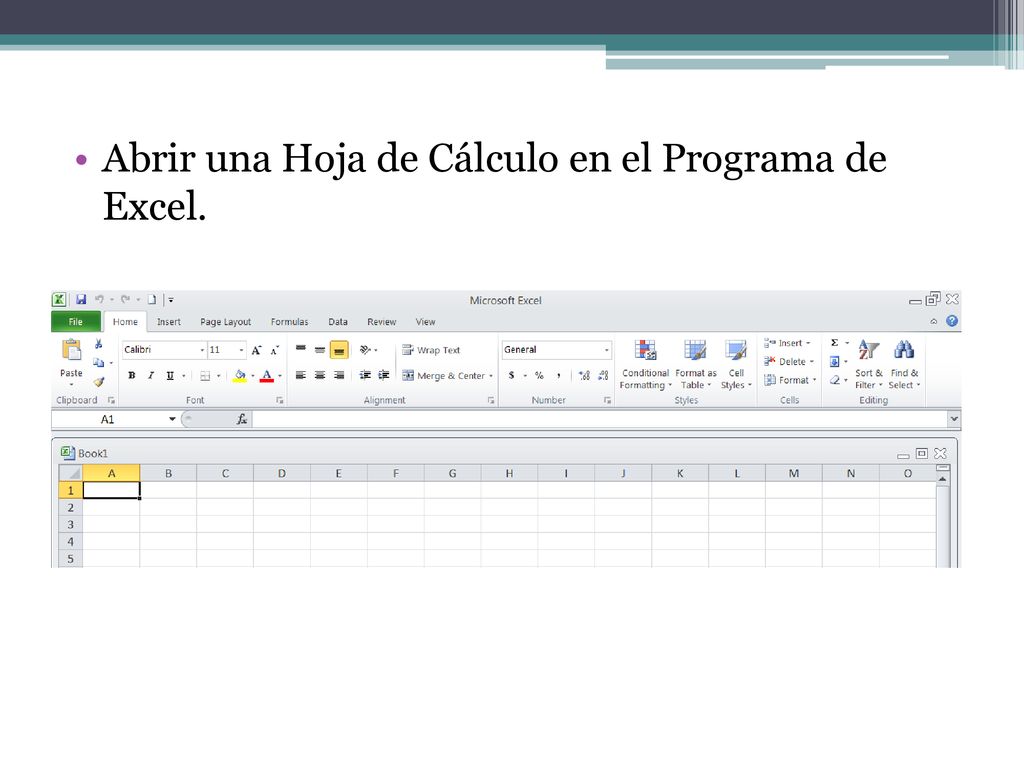Click Increase Indent icon

[384, 376]
